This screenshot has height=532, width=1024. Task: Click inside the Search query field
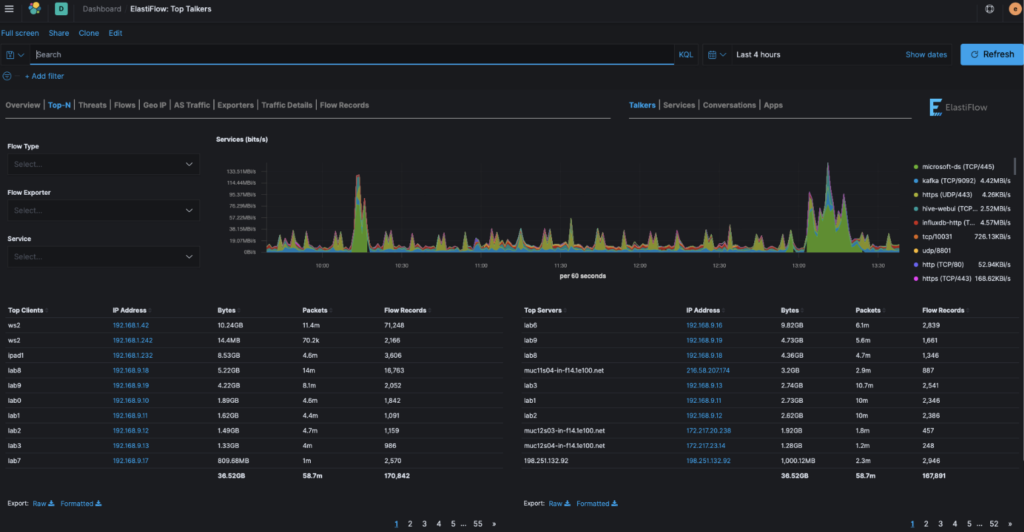click(353, 55)
